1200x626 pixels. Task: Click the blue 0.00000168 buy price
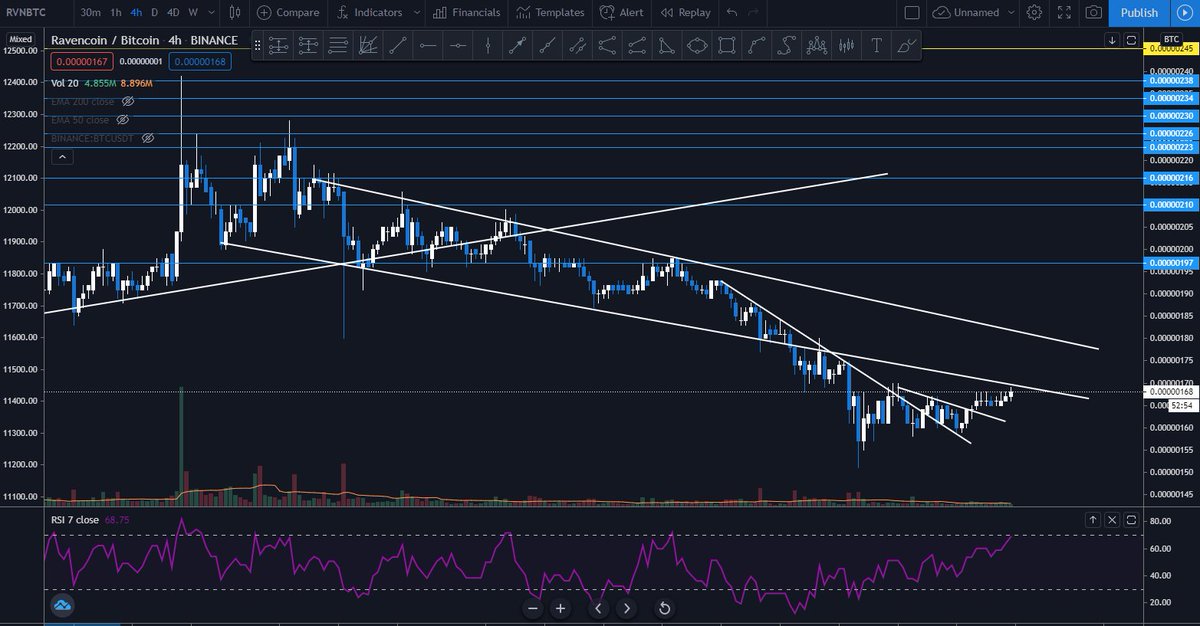200,61
